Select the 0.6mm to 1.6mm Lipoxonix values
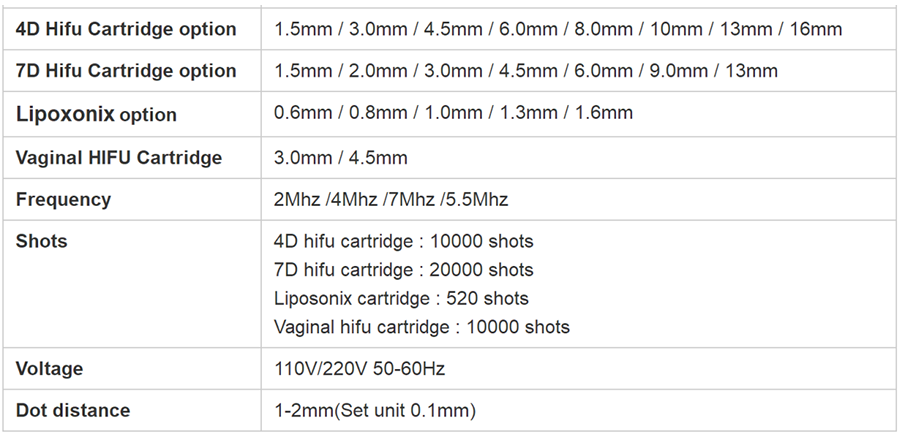This screenshot has height=440, width=900. 453,113
